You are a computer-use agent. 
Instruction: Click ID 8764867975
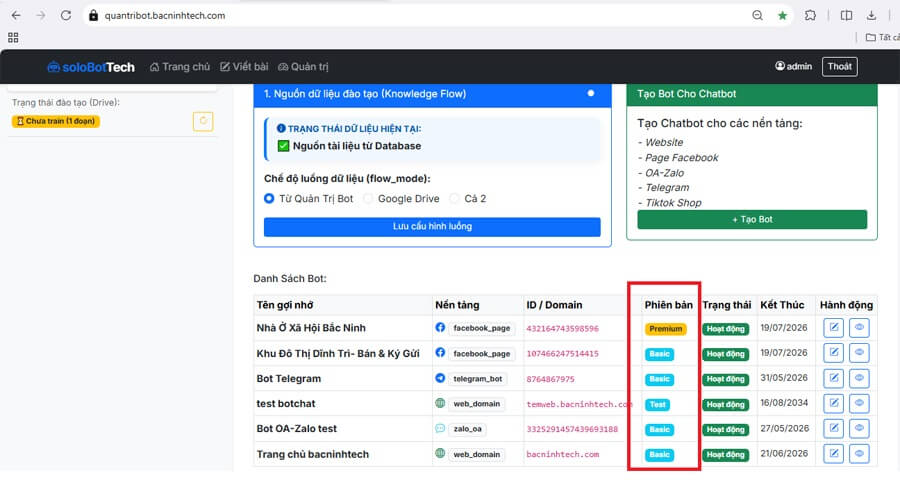(x=550, y=380)
